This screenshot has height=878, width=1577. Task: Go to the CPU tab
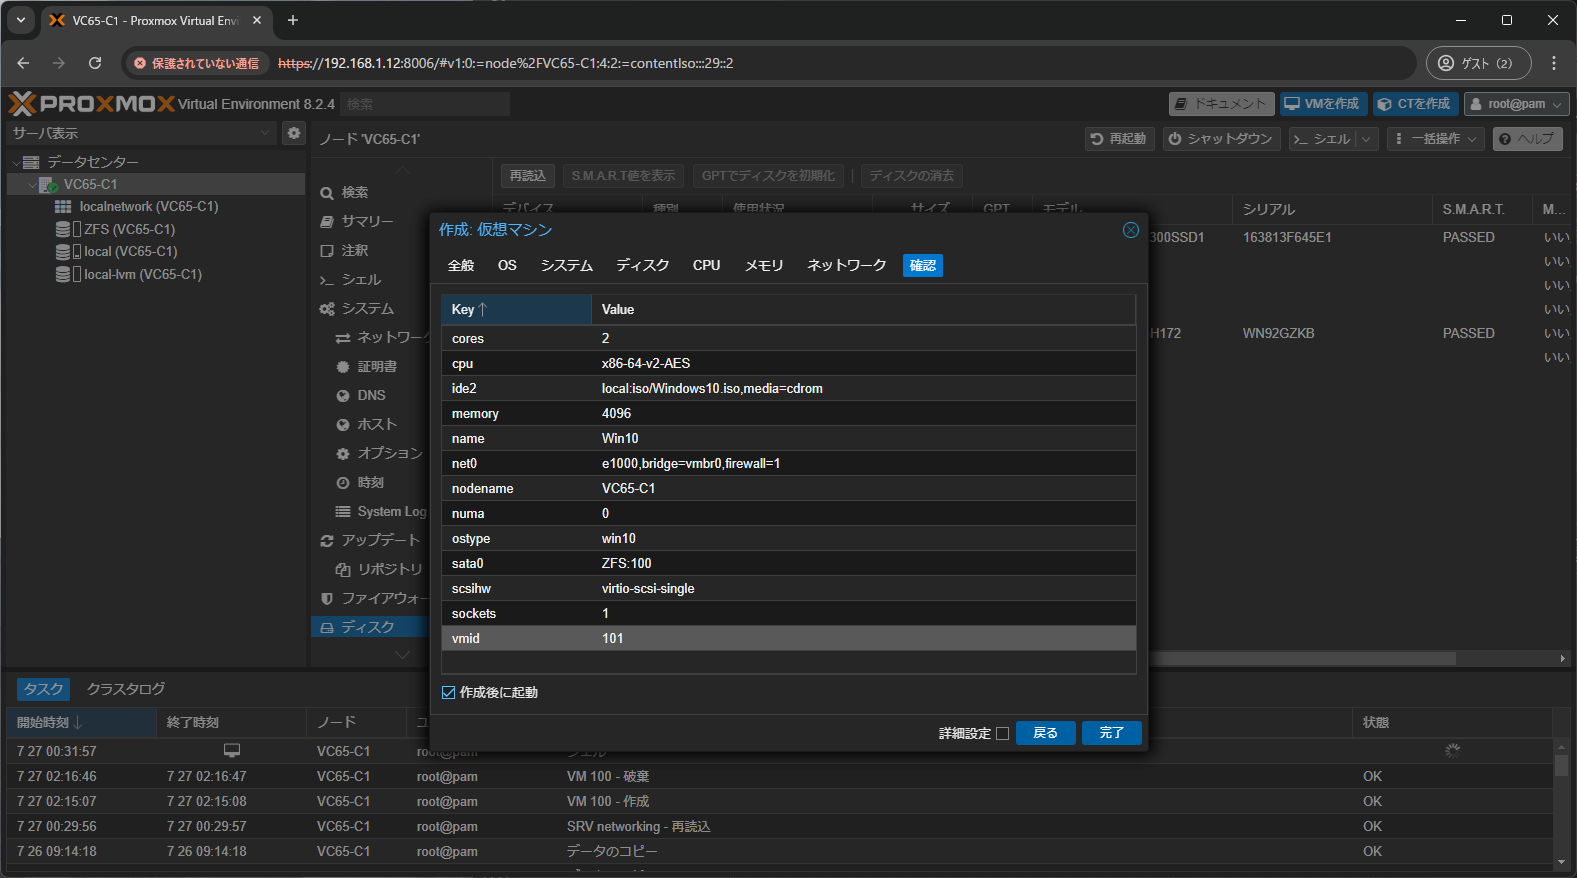(x=706, y=265)
